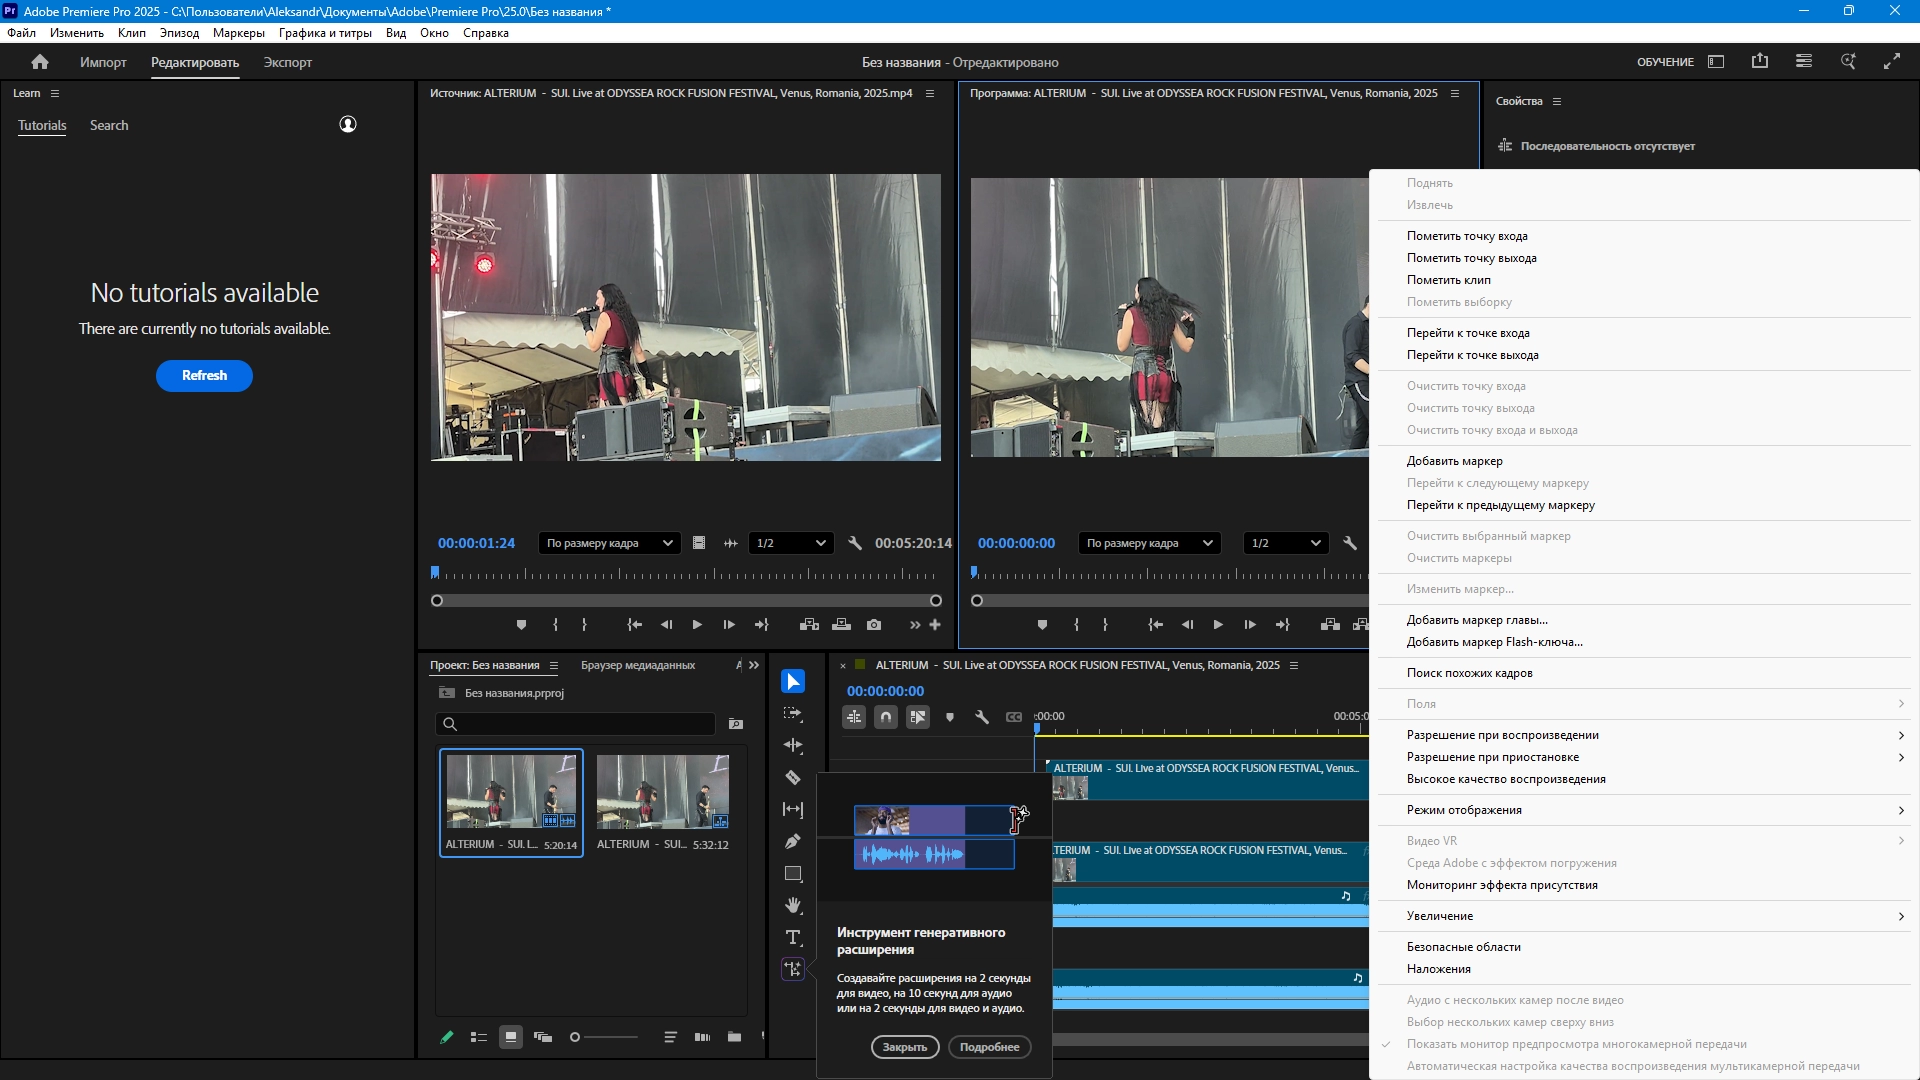Open program monitor playback resolution dropdown
The height and width of the screenshot is (1080, 1920).
pyautogui.click(x=1286, y=543)
